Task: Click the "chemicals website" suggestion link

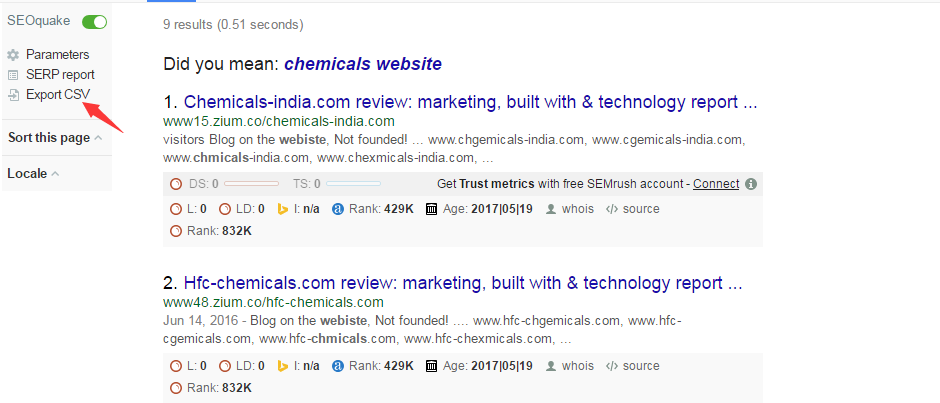Action: point(362,64)
